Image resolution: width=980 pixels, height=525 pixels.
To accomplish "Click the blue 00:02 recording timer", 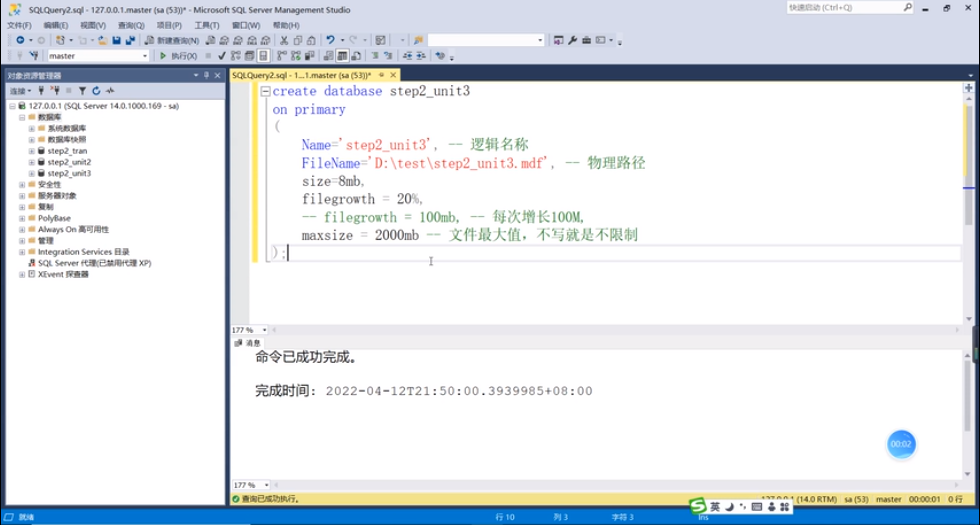I will 901,444.
